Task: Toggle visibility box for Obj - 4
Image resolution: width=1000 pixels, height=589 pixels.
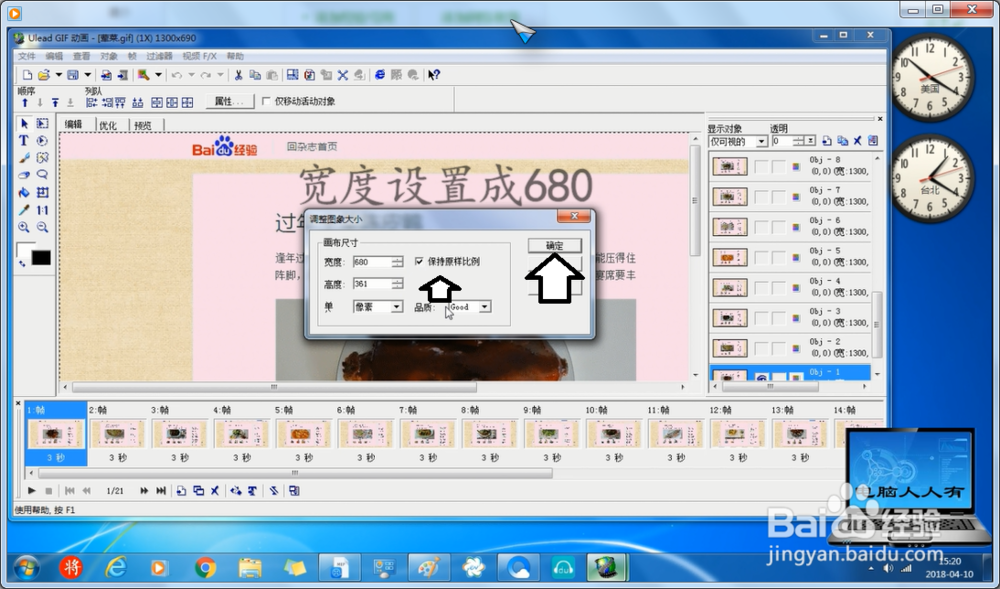Action: [x=761, y=288]
